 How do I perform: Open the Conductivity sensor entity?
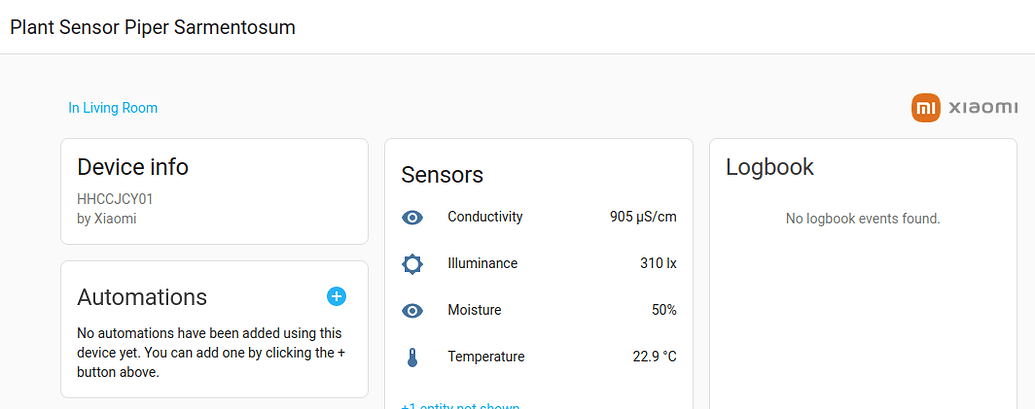[485, 217]
